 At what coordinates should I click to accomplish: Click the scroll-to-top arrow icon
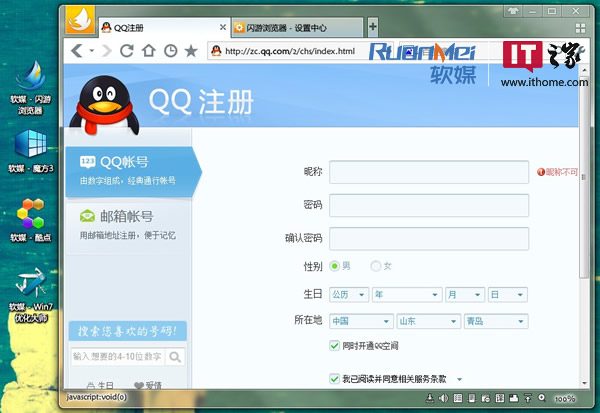(x=528, y=398)
